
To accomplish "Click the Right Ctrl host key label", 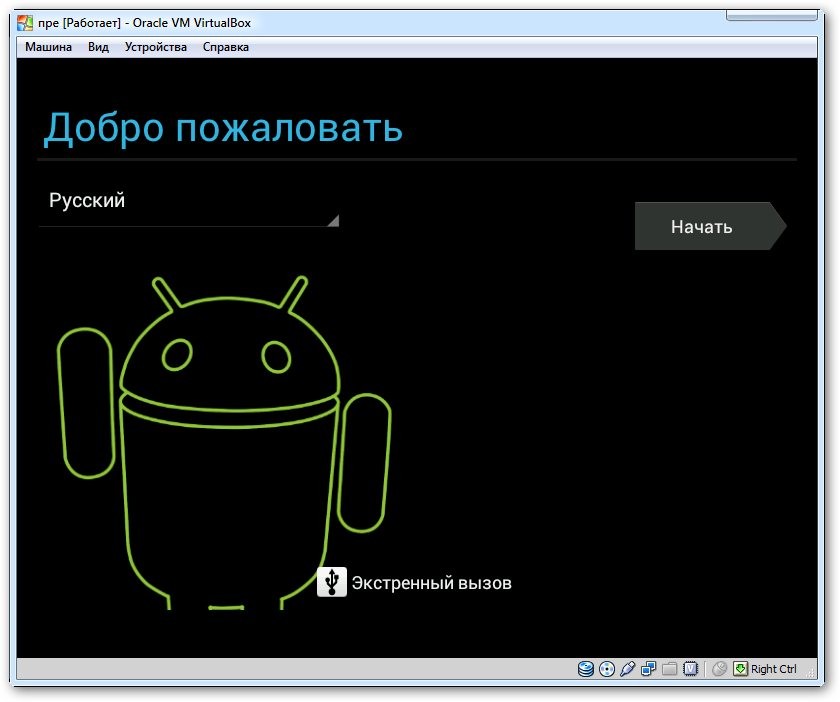I will [x=773, y=669].
